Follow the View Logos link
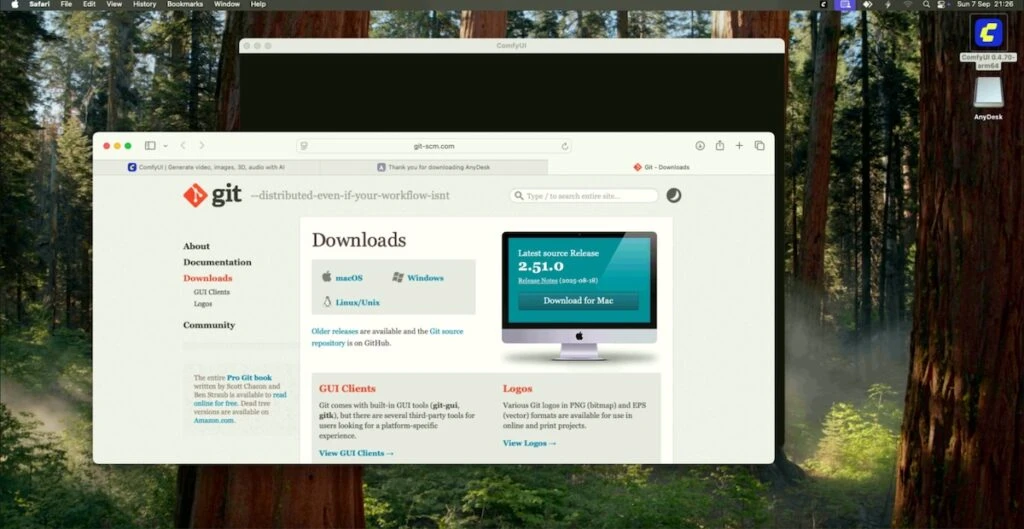1024x529 pixels. click(529, 443)
